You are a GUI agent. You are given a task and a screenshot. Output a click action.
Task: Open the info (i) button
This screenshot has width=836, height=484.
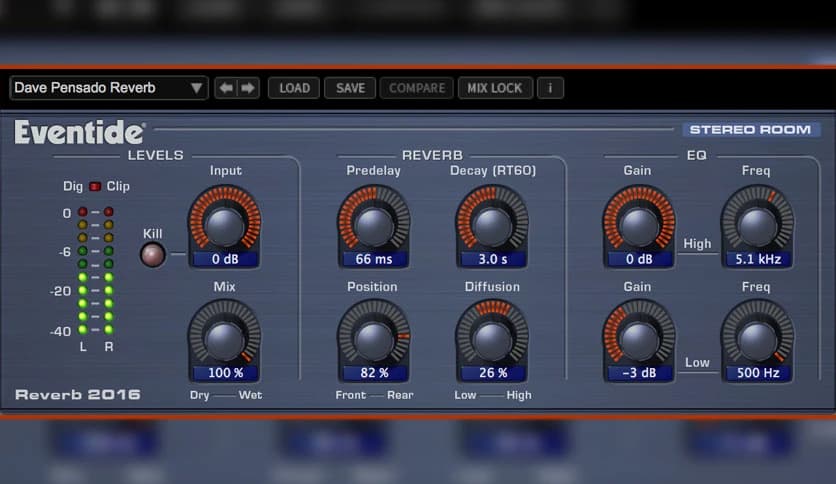[550, 88]
